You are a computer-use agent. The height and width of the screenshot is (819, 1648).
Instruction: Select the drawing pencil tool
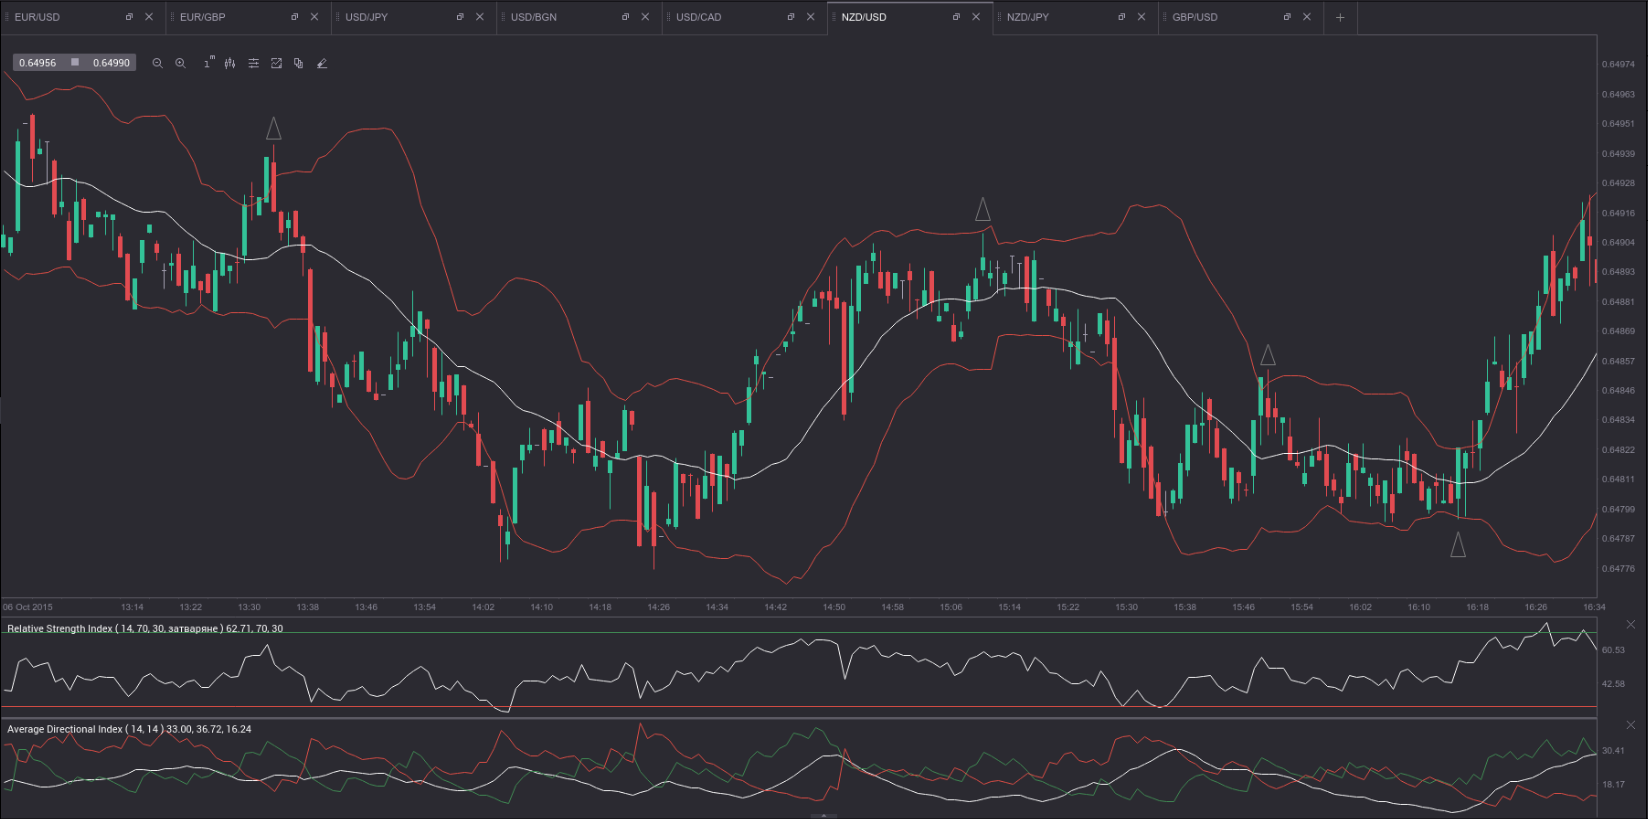click(x=322, y=63)
